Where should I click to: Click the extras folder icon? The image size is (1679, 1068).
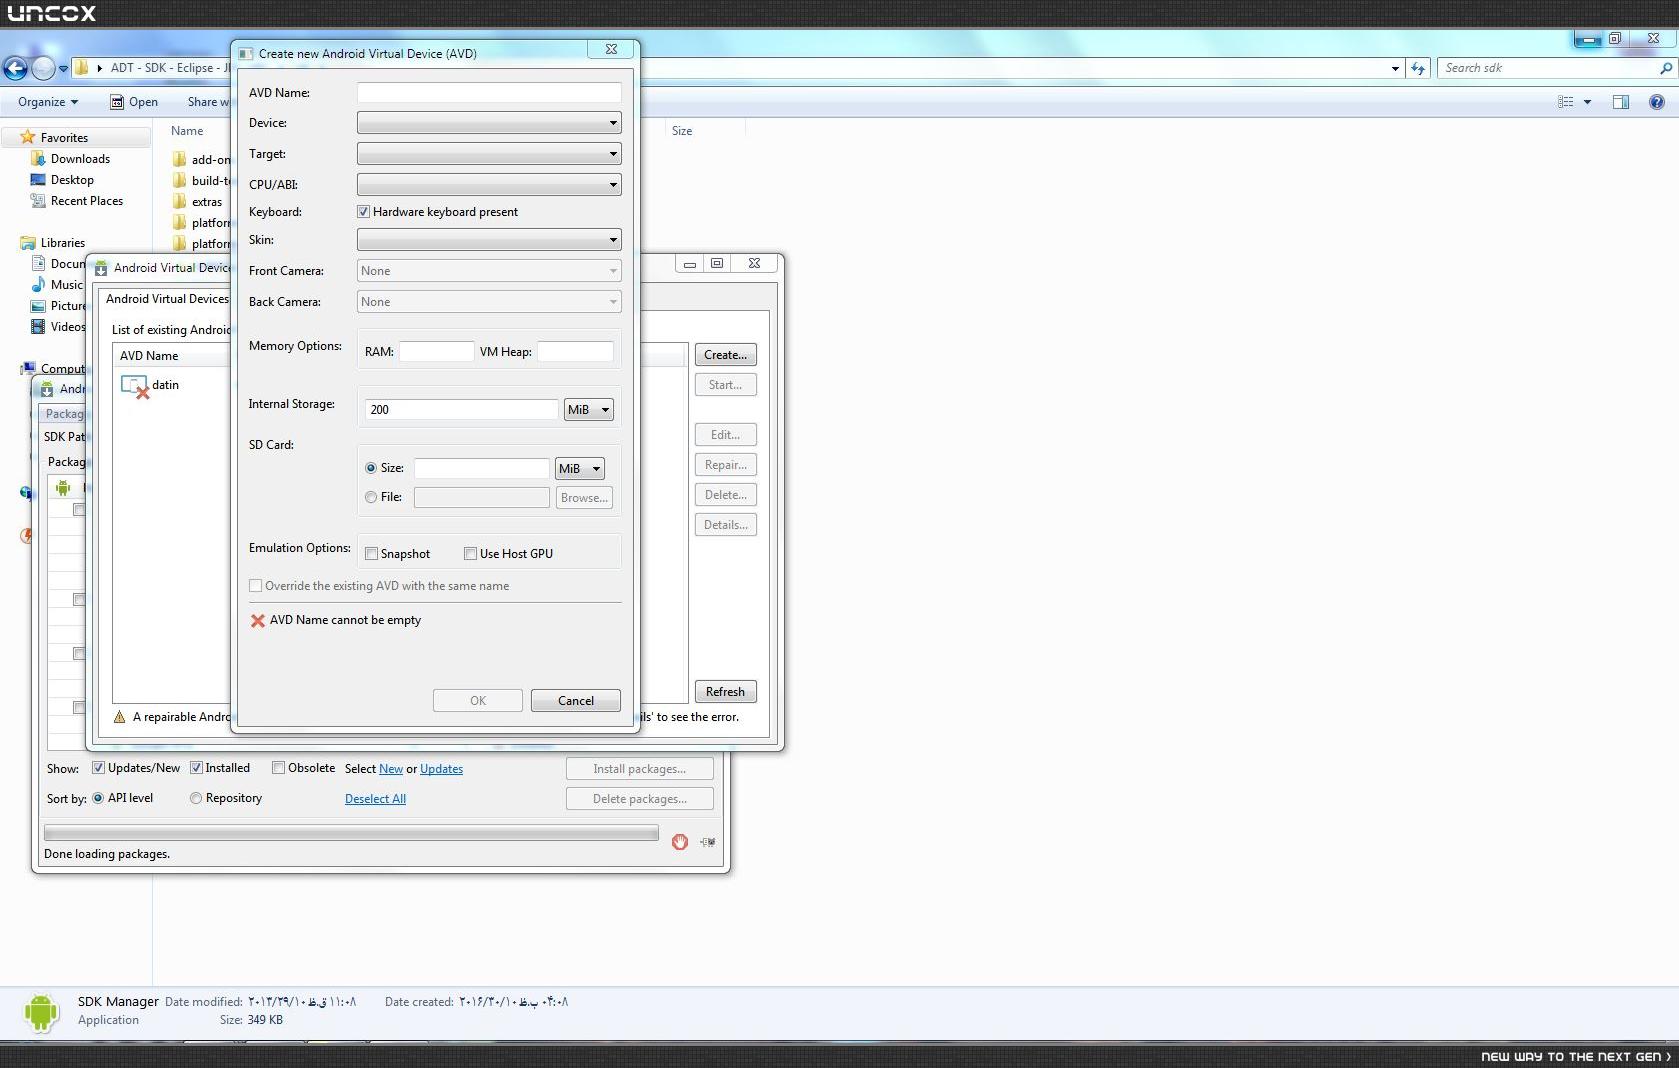(179, 201)
